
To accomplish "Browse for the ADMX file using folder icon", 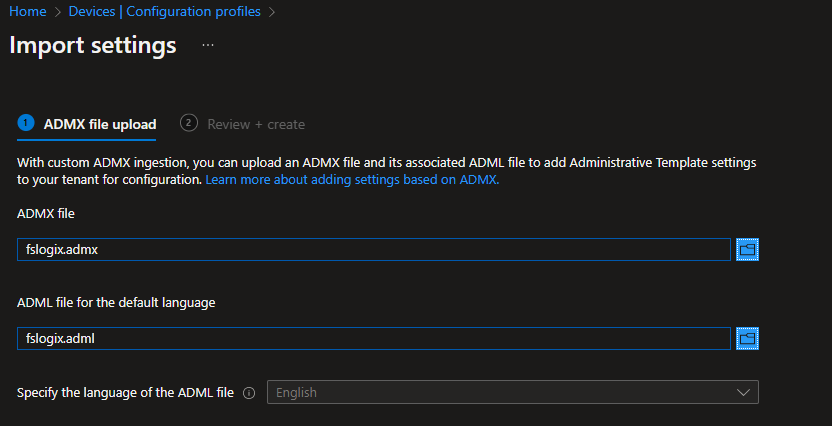I will tap(747, 250).
